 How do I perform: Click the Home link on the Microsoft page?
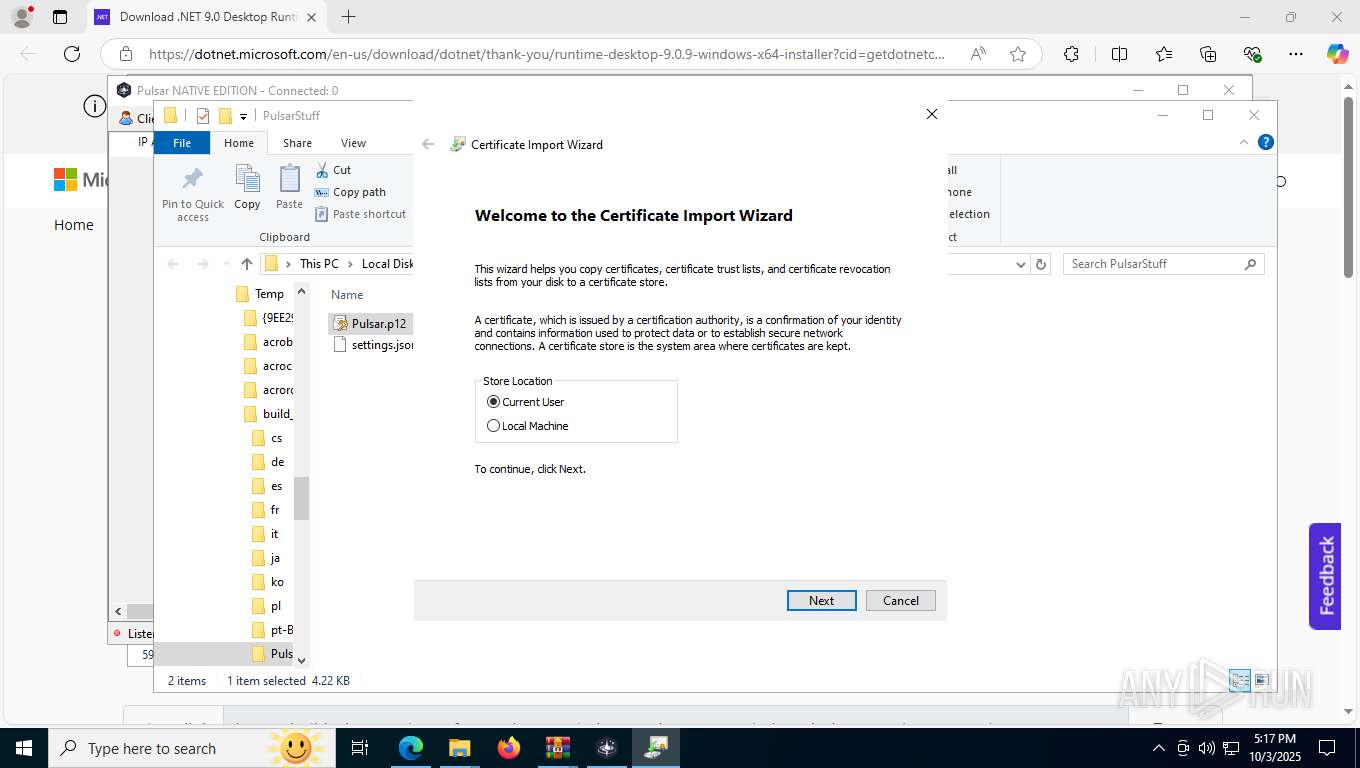pyautogui.click(x=73, y=225)
